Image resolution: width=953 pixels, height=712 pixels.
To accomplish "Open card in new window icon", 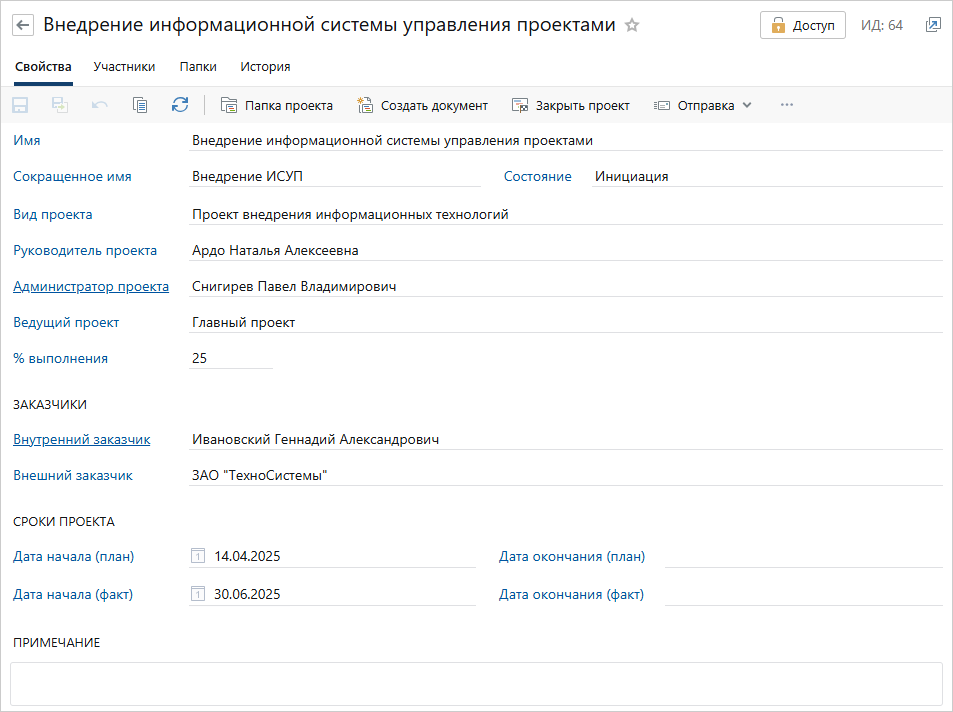I will tap(932, 25).
